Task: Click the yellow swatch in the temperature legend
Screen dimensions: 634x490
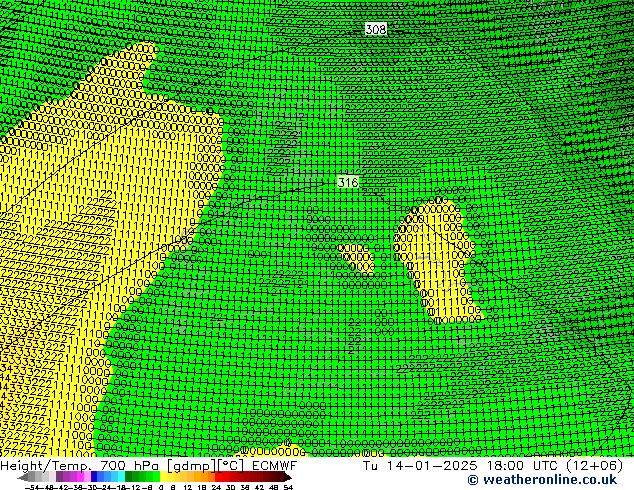Action: click(163, 477)
